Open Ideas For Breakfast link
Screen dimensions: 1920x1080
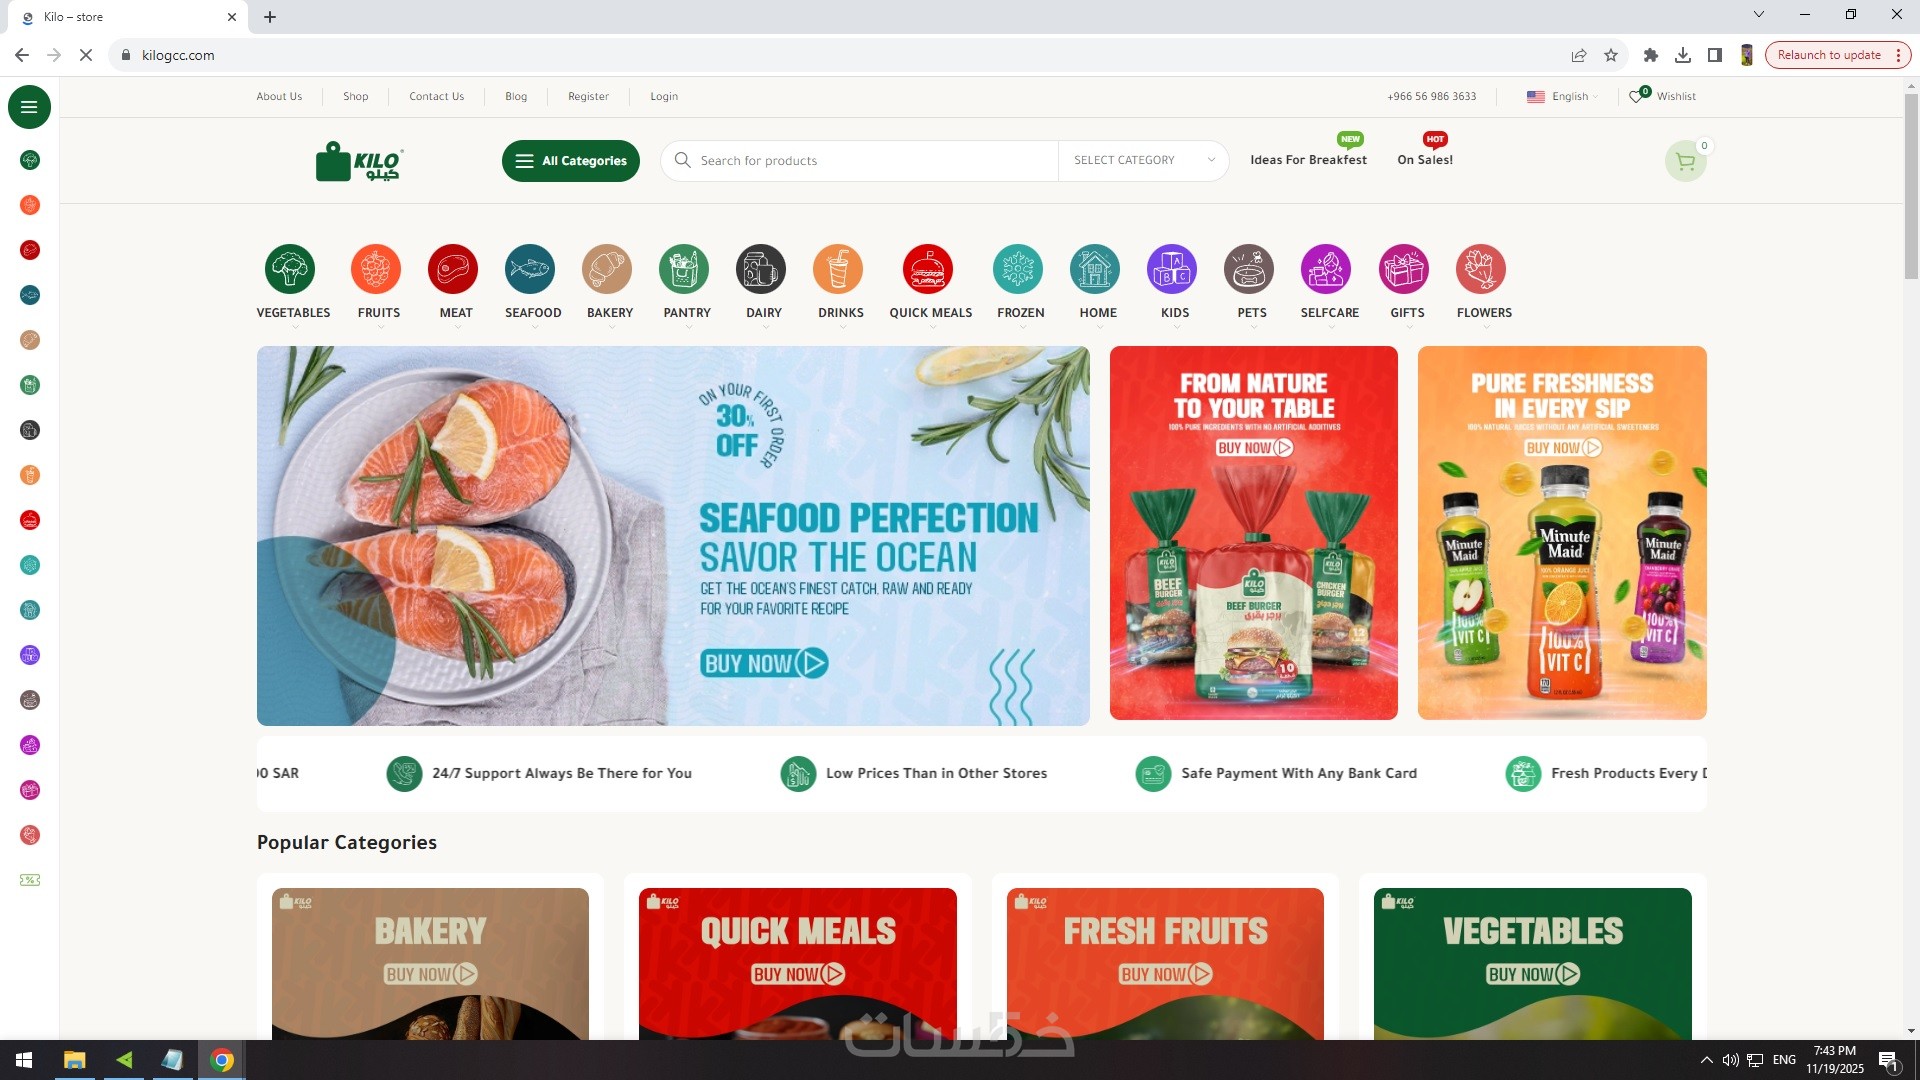tap(1308, 160)
